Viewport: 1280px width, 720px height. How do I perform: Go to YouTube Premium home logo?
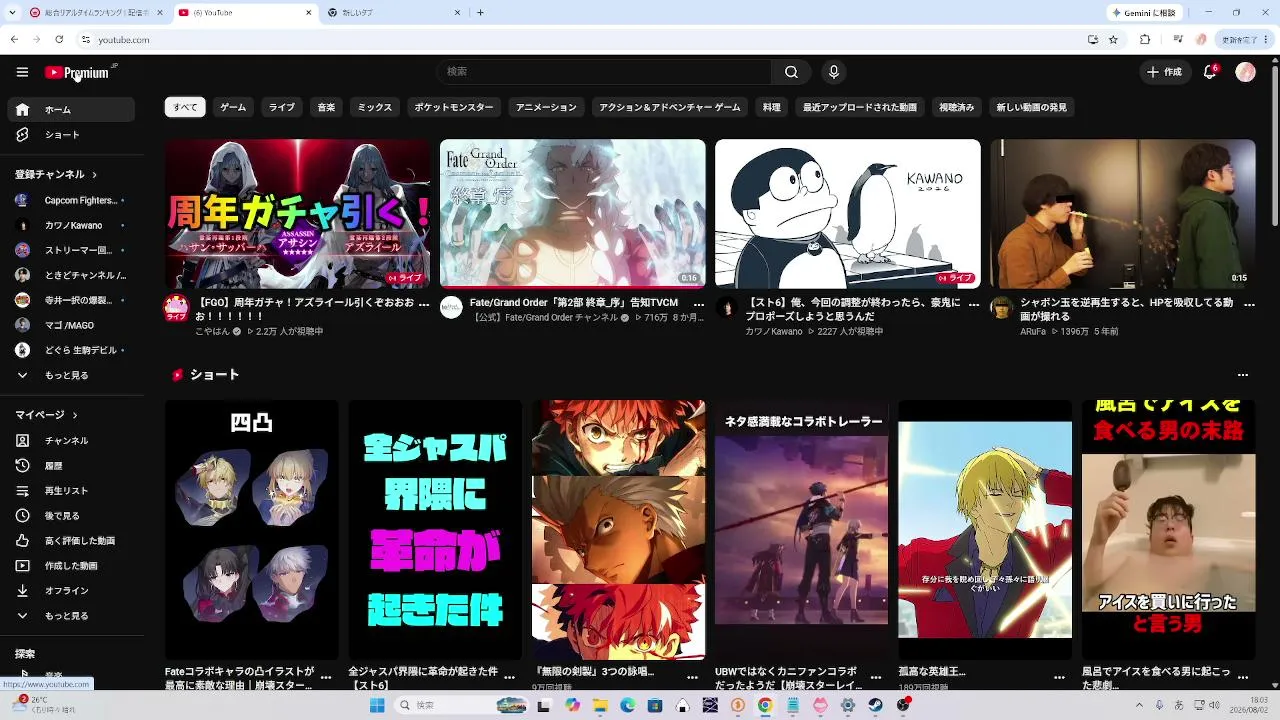77,72
